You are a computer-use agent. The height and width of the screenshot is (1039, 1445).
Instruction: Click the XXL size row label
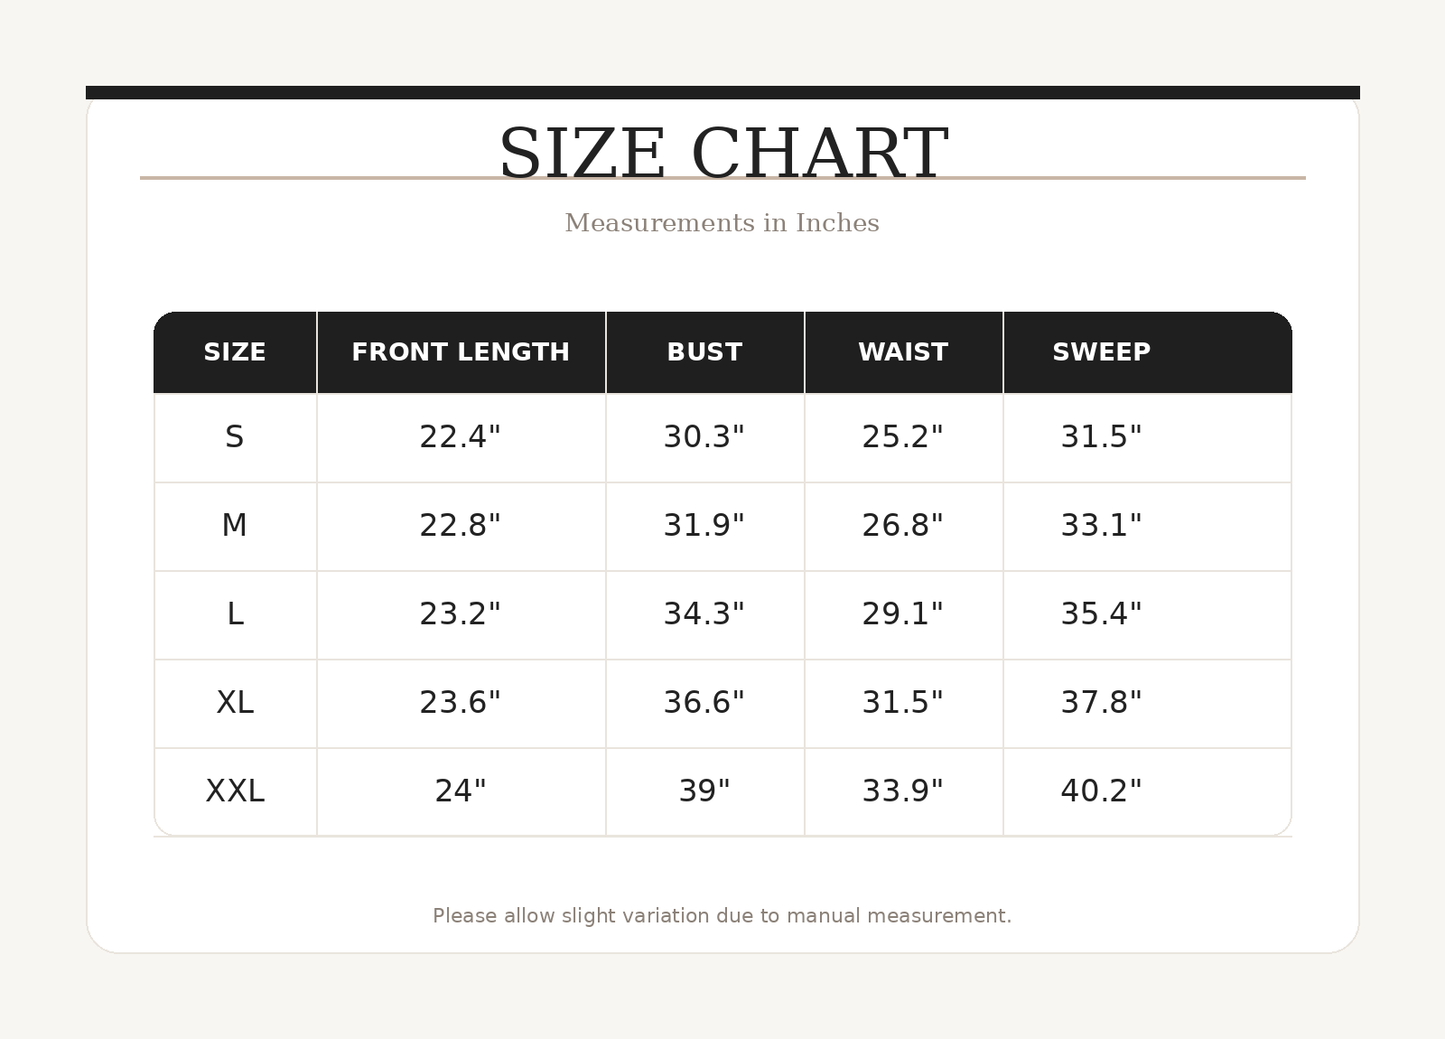(x=235, y=791)
